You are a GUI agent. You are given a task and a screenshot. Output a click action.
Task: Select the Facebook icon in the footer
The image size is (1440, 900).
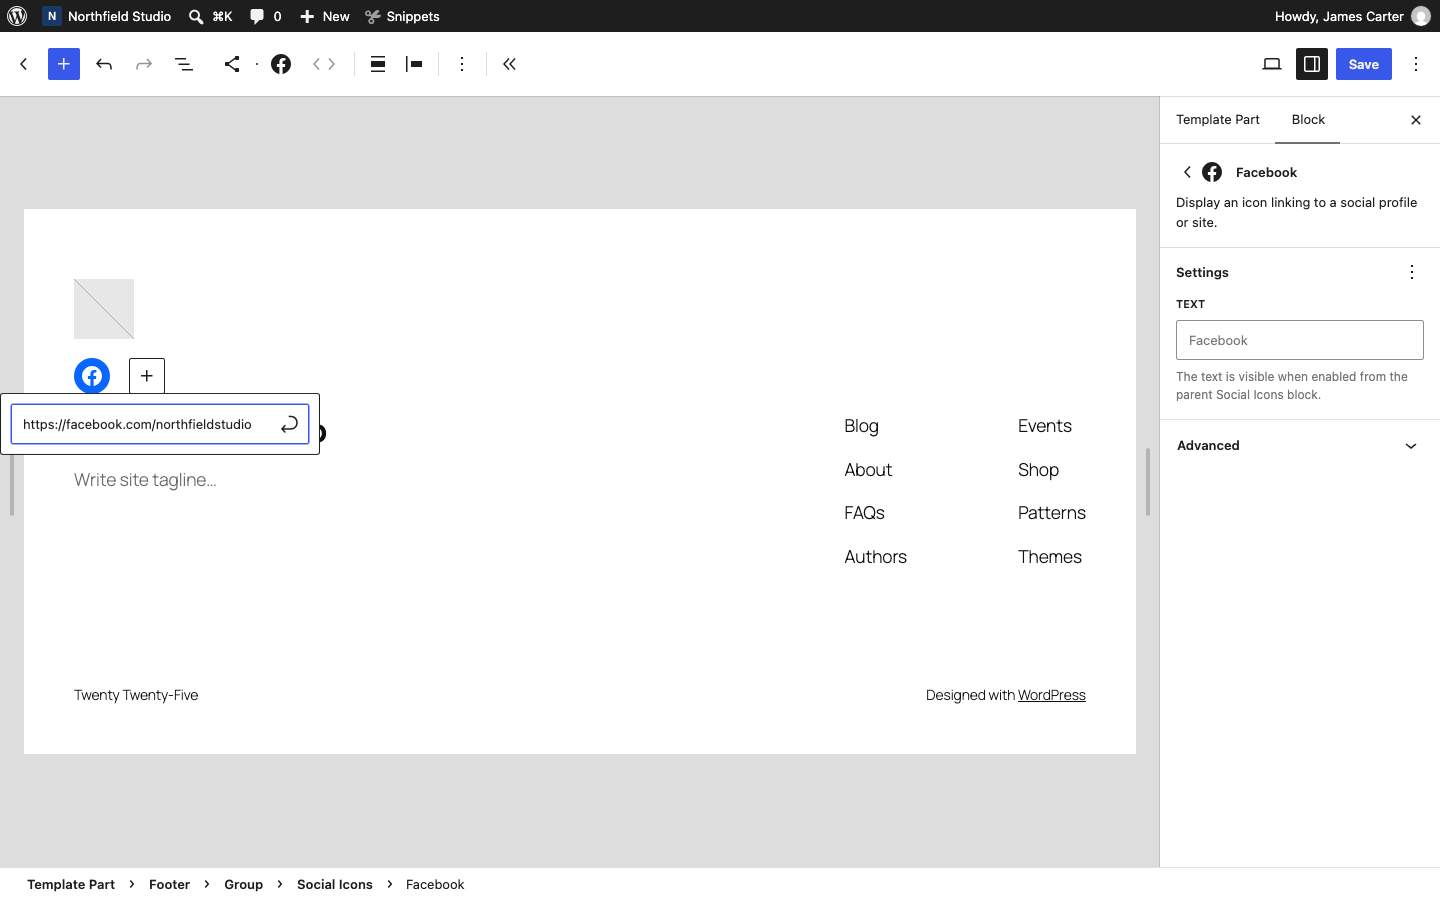point(92,376)
